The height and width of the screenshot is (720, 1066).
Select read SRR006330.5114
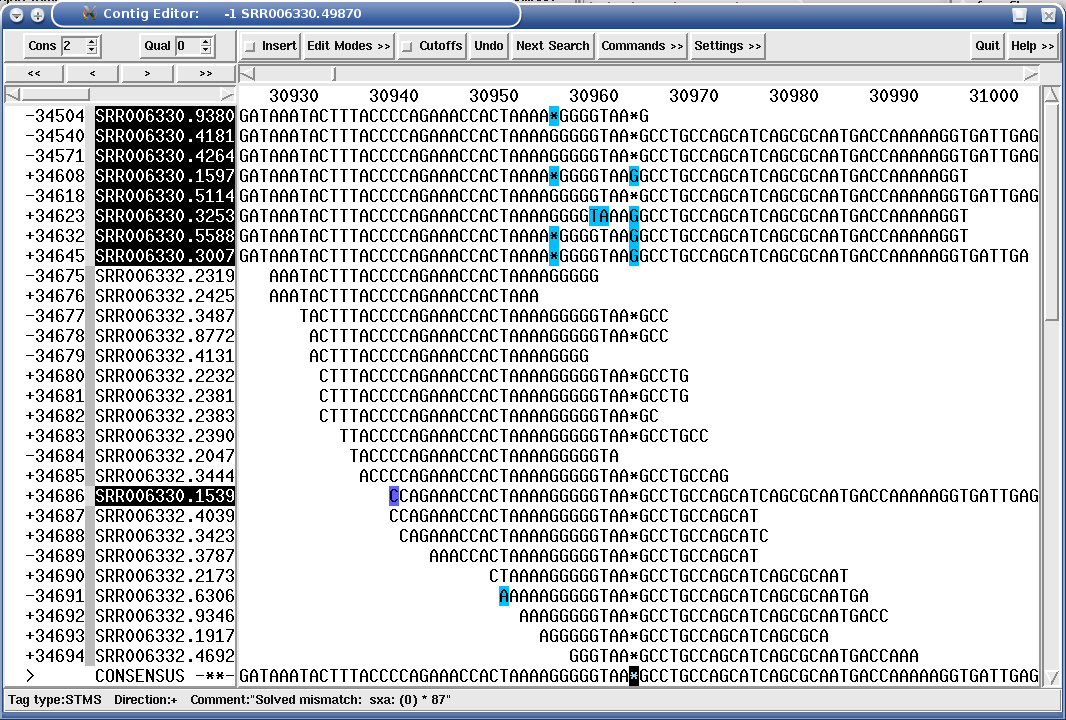pos(165,196)
